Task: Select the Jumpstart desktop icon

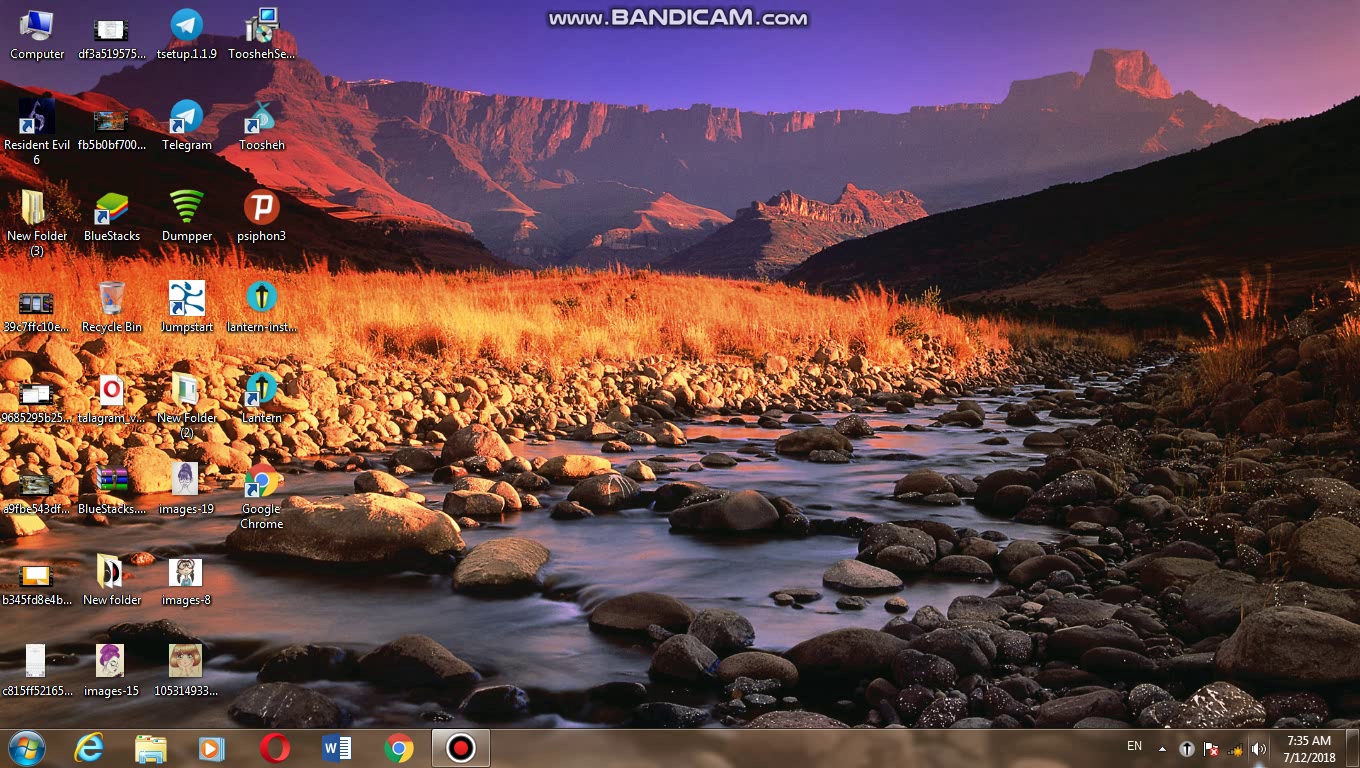Action: (x=186, y=301)
